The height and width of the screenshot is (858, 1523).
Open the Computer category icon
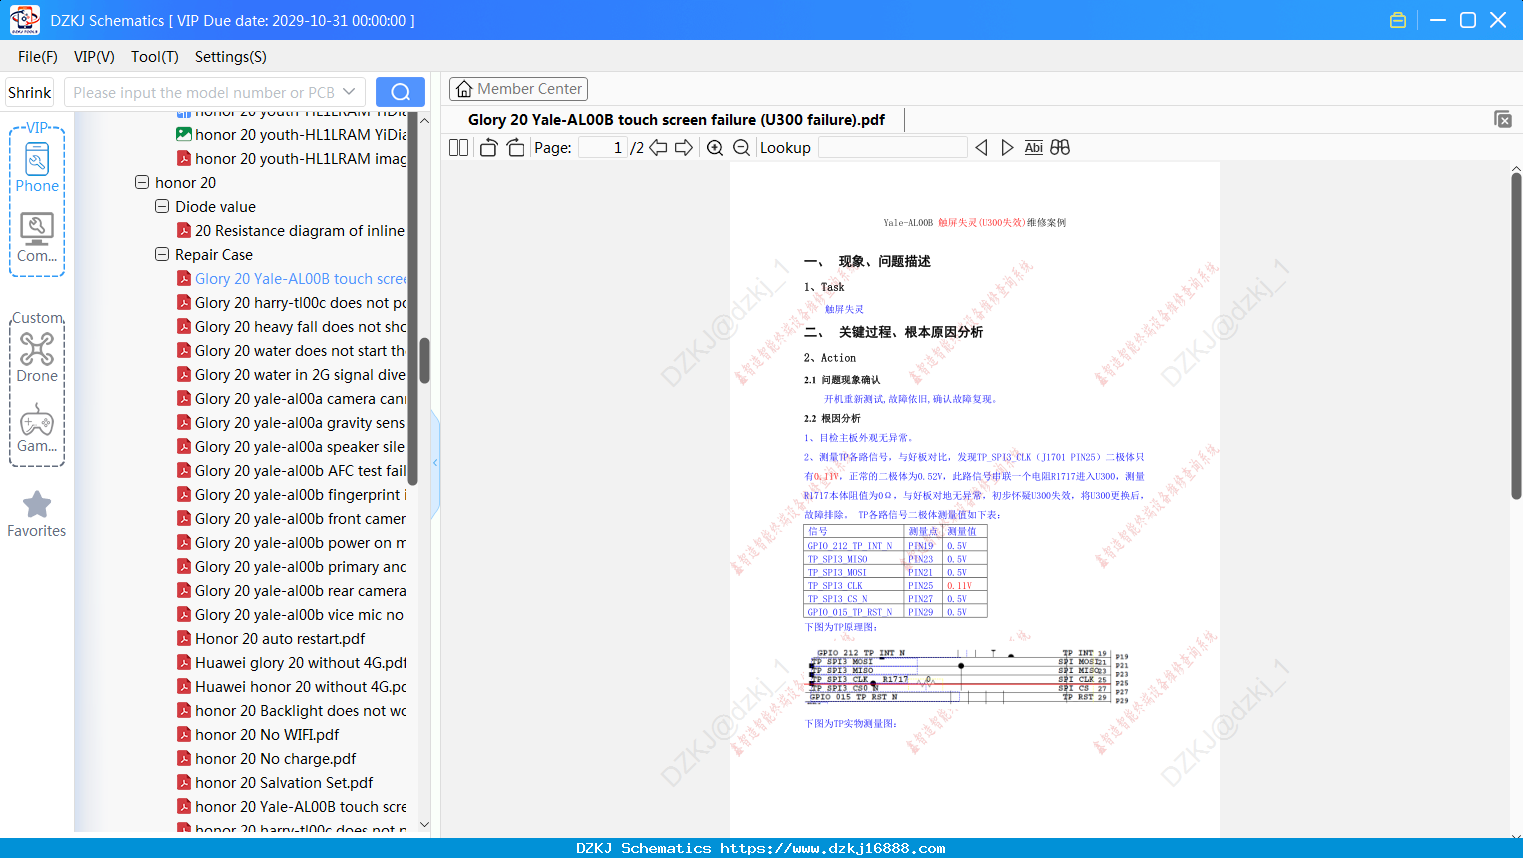(37, 238)
